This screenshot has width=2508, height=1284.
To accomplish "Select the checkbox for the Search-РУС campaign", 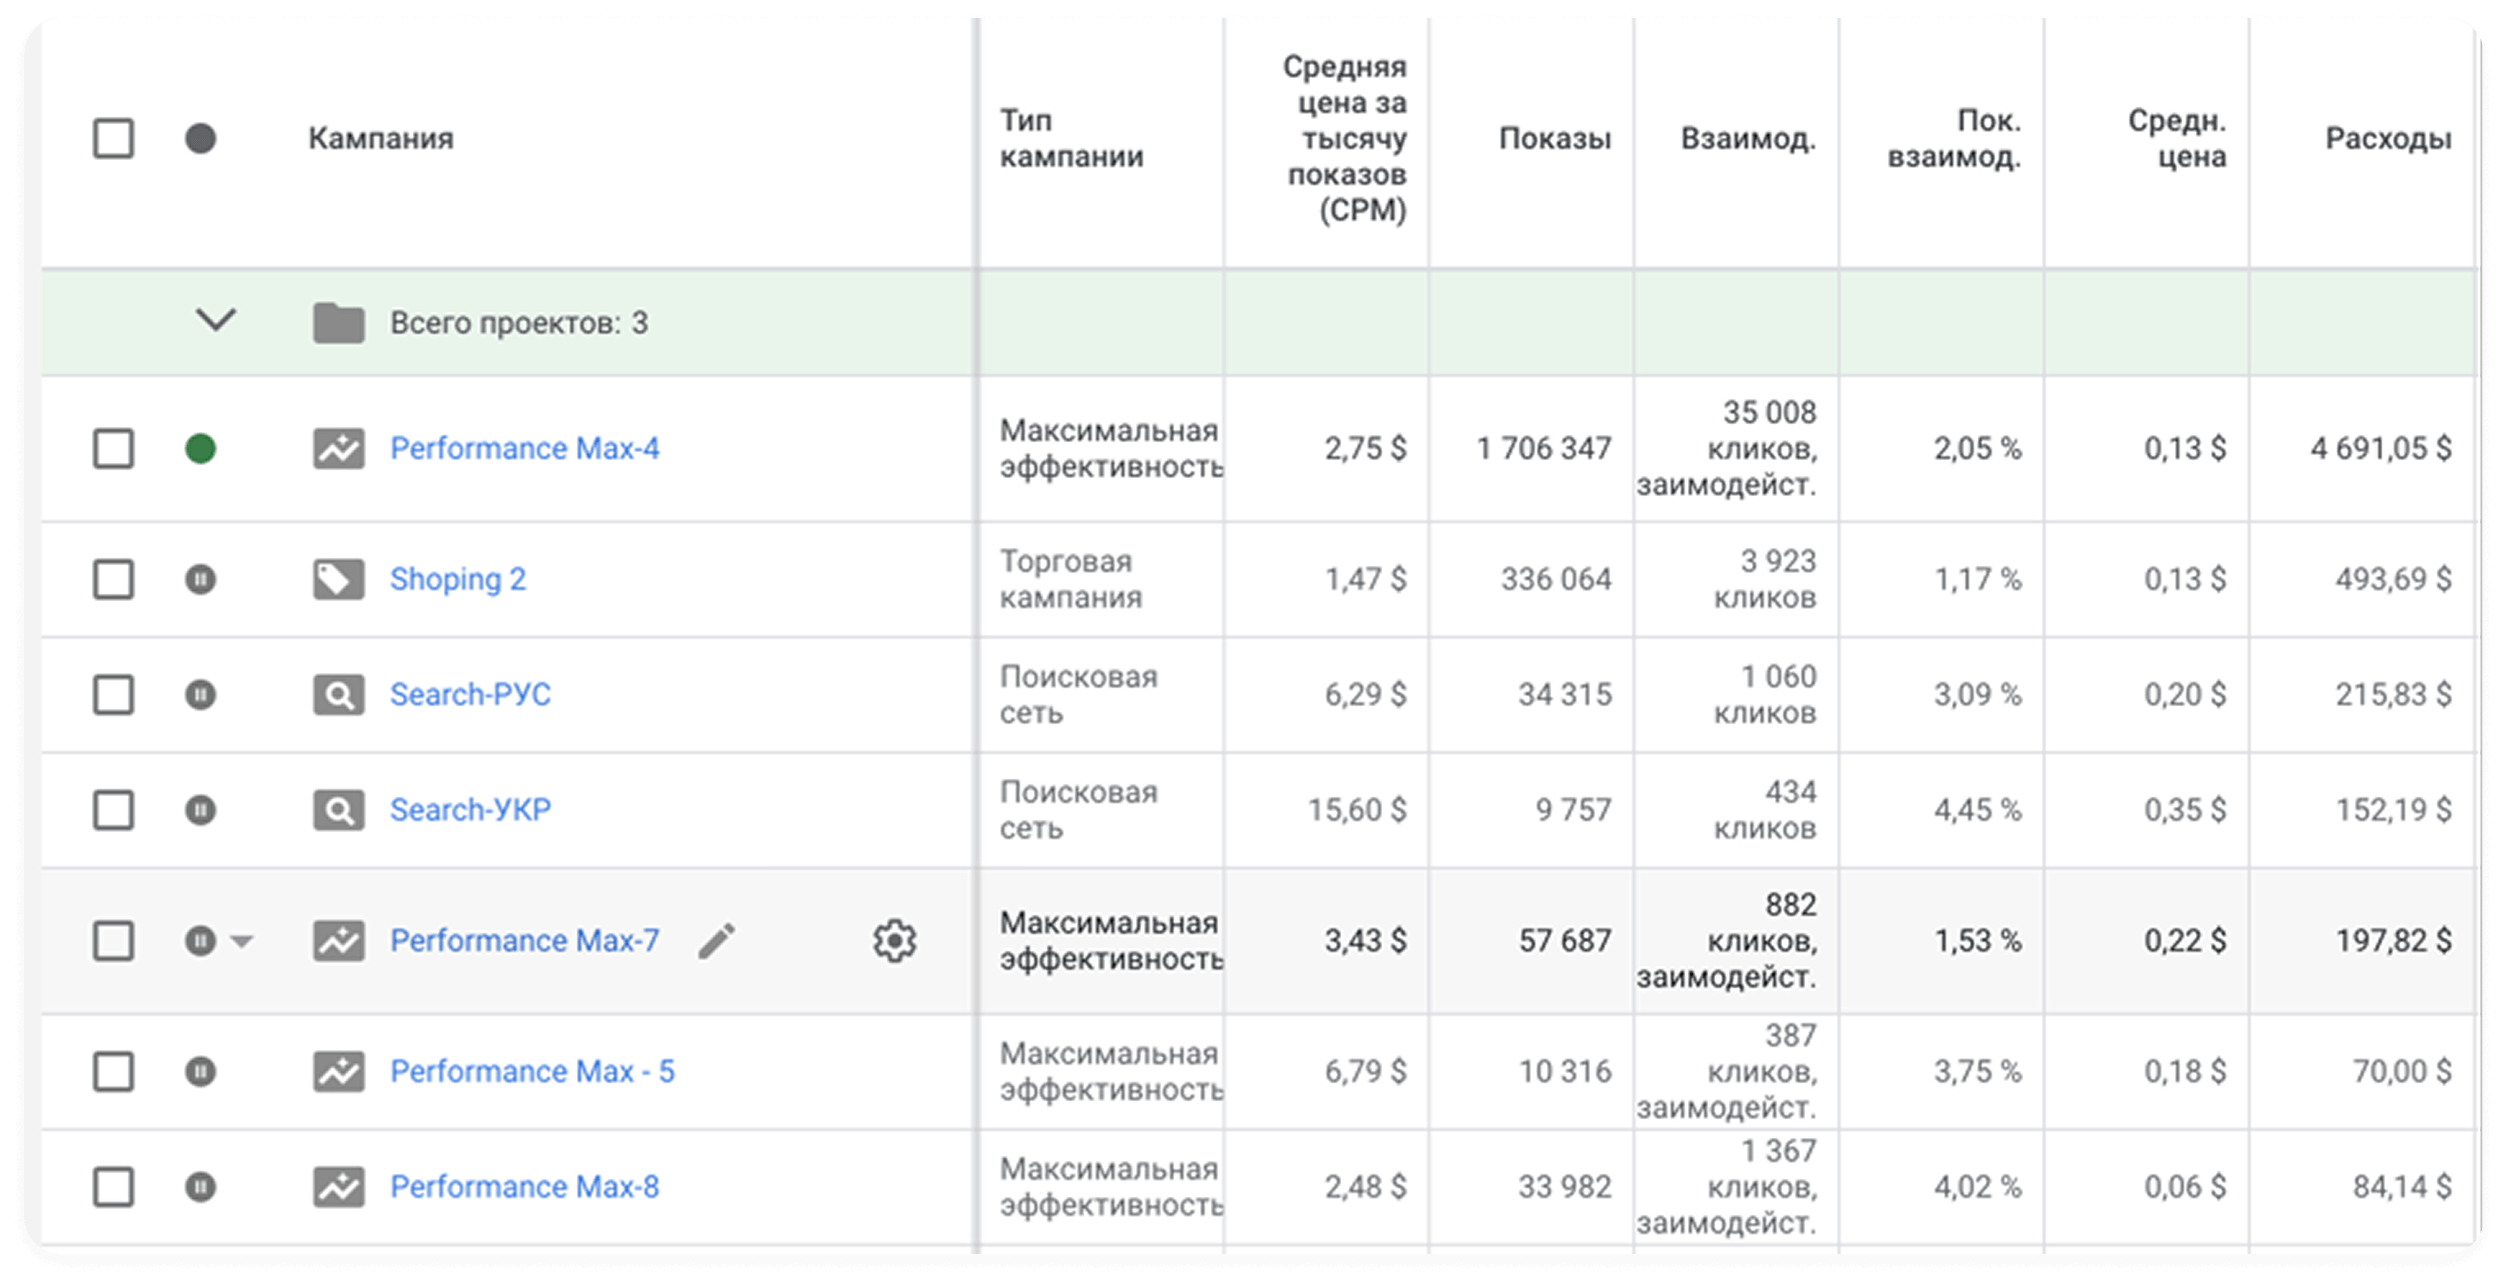I will [113, 695].
